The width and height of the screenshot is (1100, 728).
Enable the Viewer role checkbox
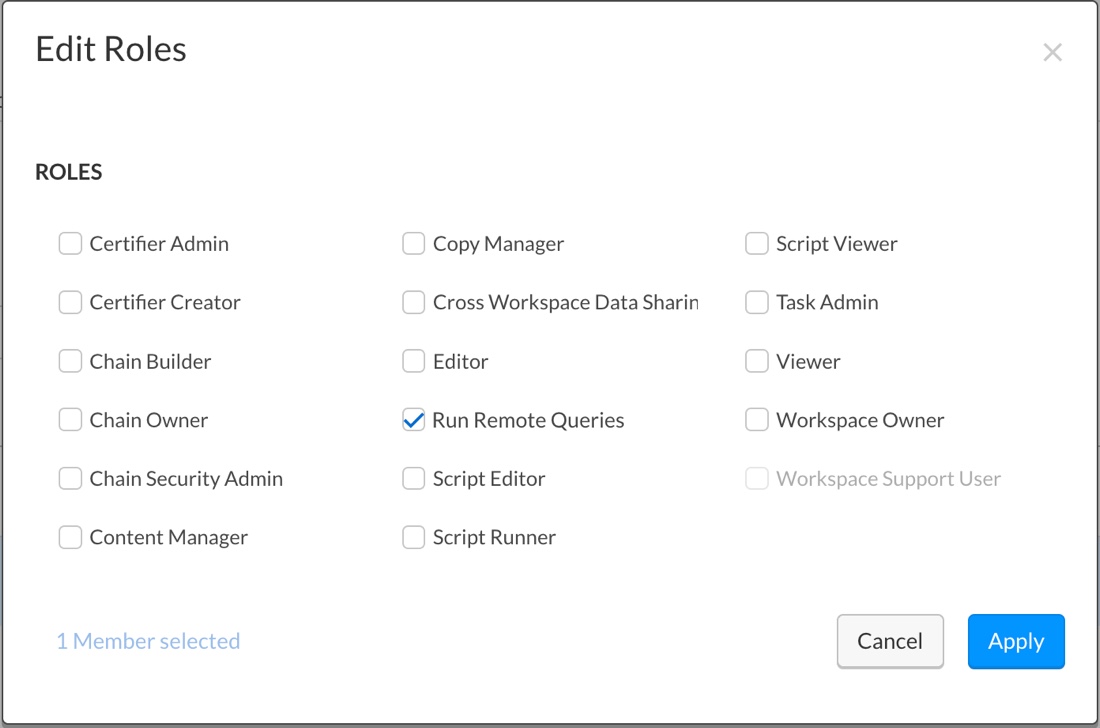[757, 361]
